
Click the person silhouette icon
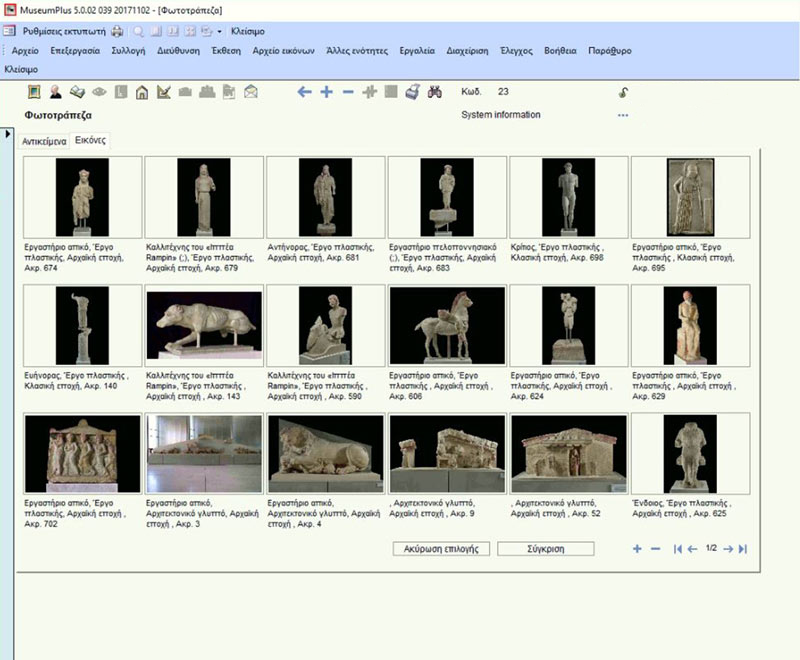pyautogui.click(x=56, y=93)
